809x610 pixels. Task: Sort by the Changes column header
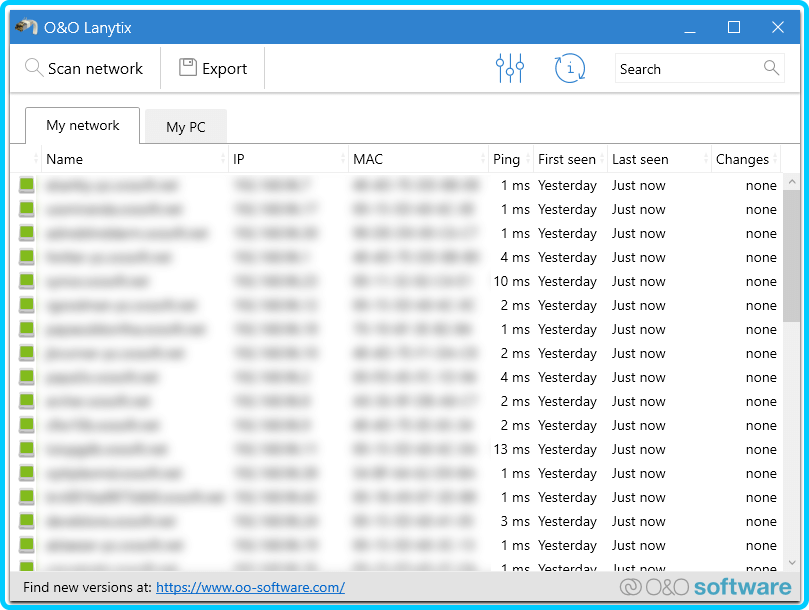point(746,159)
